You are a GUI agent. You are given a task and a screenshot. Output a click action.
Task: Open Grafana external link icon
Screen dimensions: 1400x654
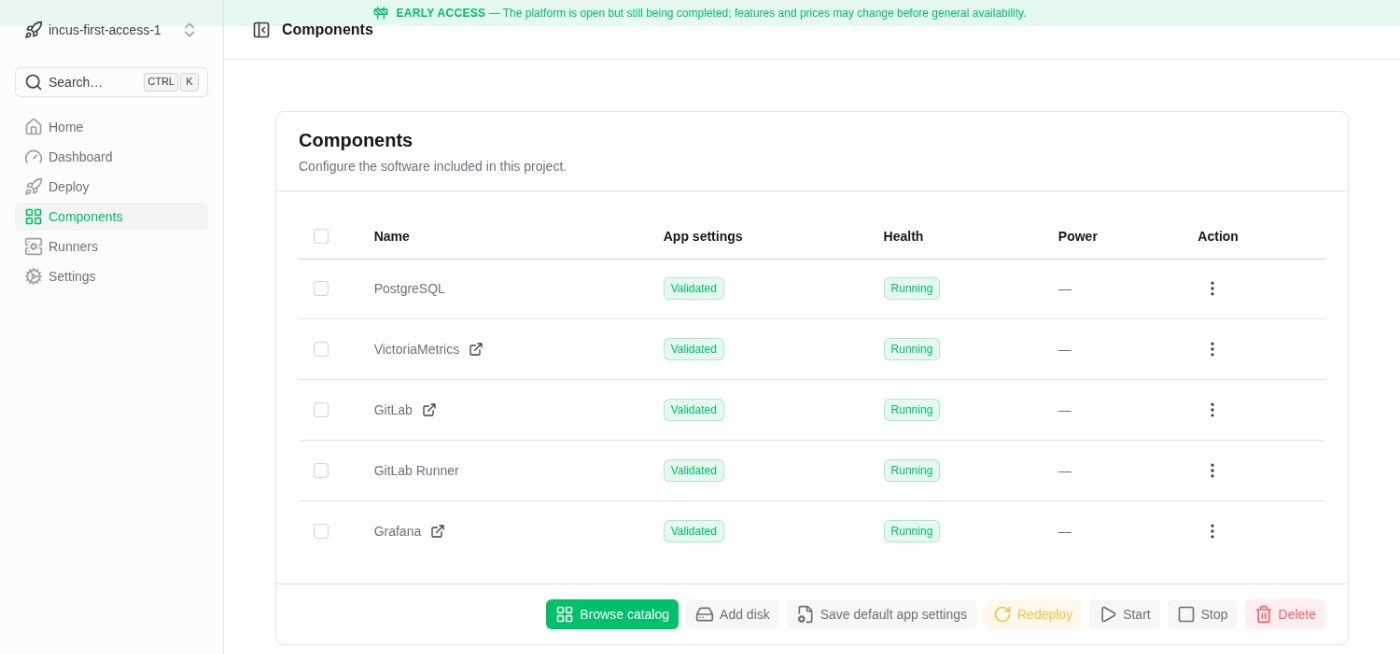click(x=437, y=531)
